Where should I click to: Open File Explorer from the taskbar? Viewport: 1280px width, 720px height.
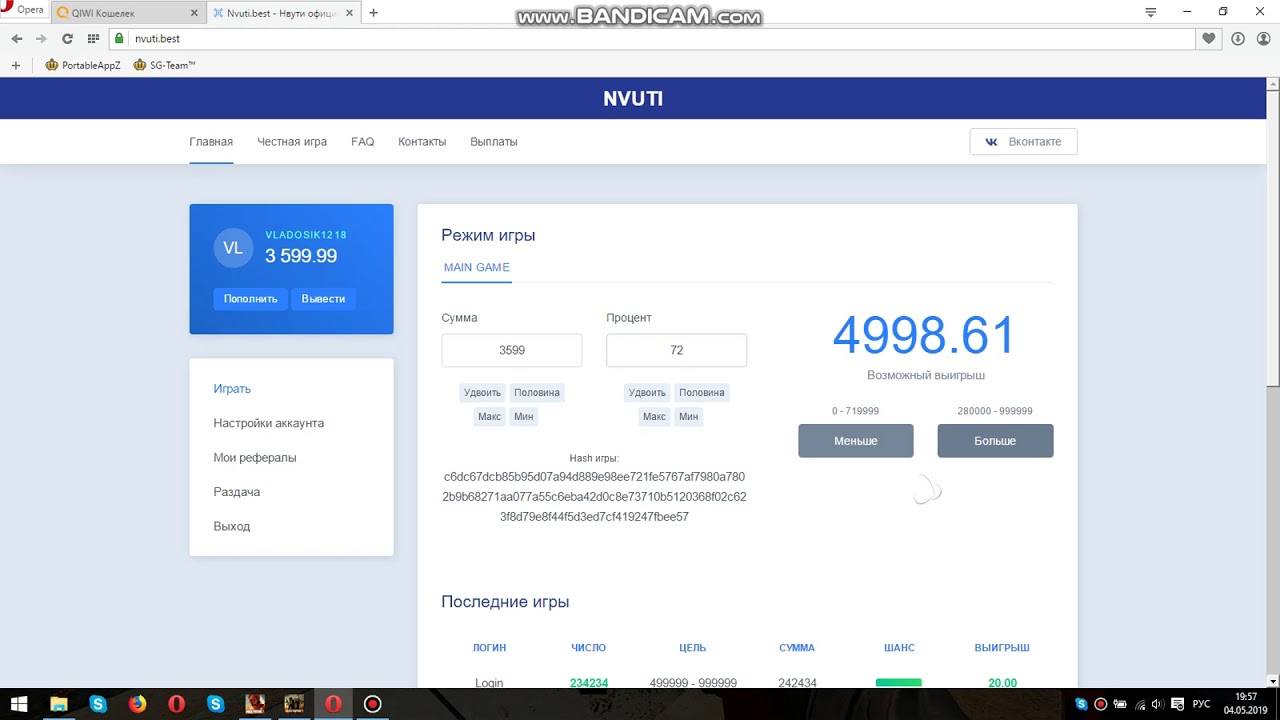58,704
